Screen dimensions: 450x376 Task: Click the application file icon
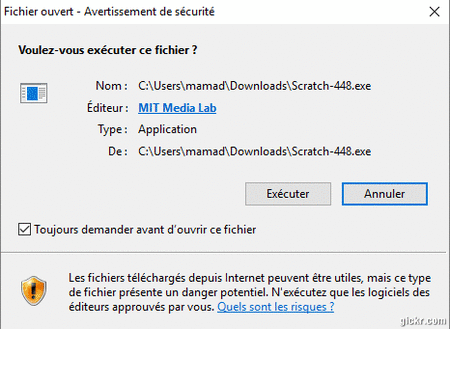(x=34, y=93)
